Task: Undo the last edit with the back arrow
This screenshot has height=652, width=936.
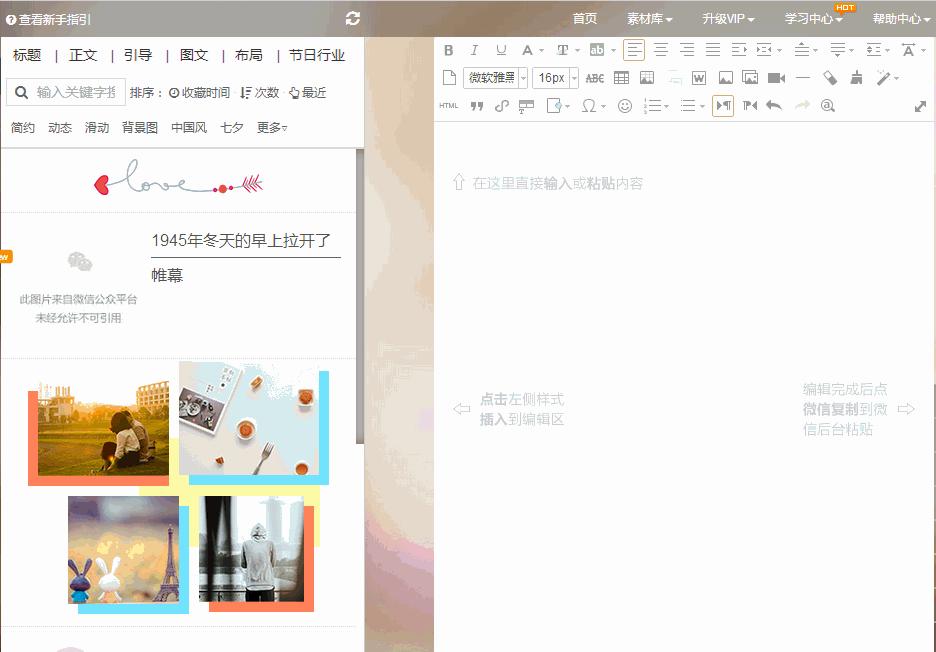Action: coord(772,104)
